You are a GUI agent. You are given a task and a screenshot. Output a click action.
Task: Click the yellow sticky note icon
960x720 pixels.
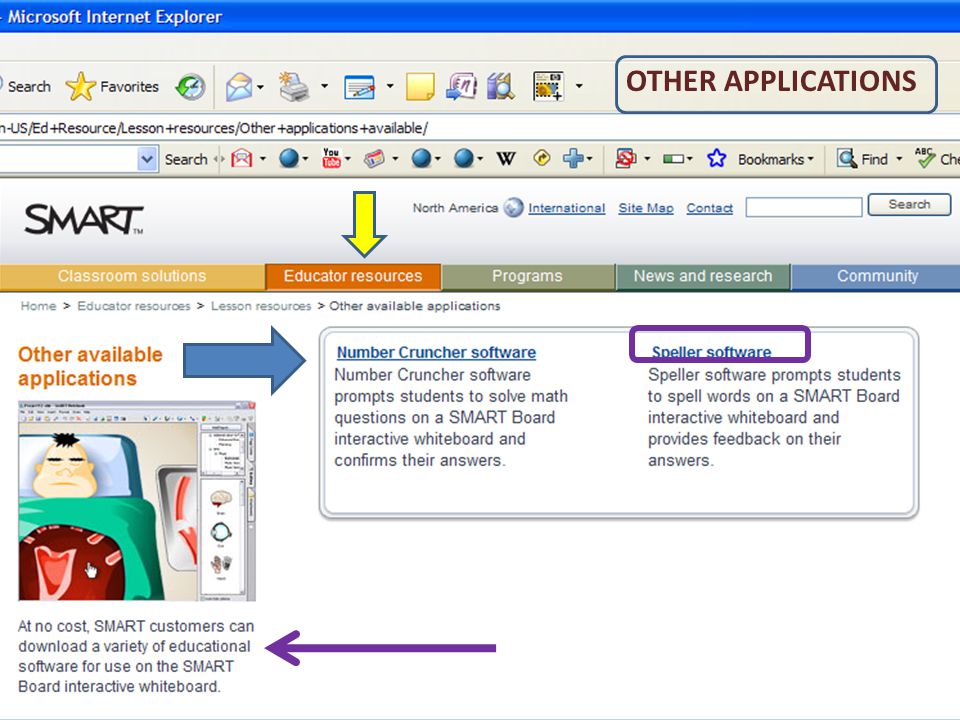coord(420,86)
